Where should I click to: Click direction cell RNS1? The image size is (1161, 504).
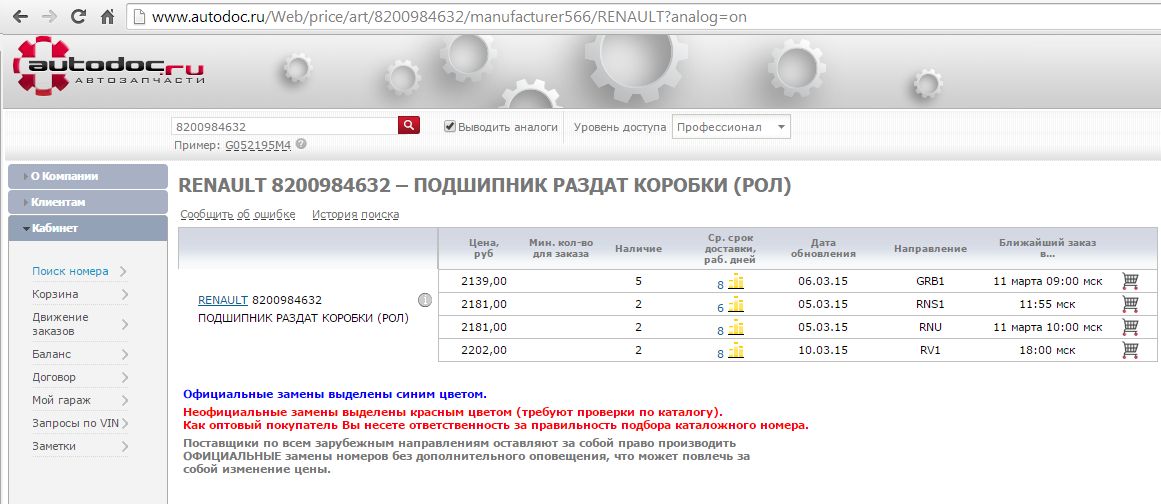click(930, 304)
